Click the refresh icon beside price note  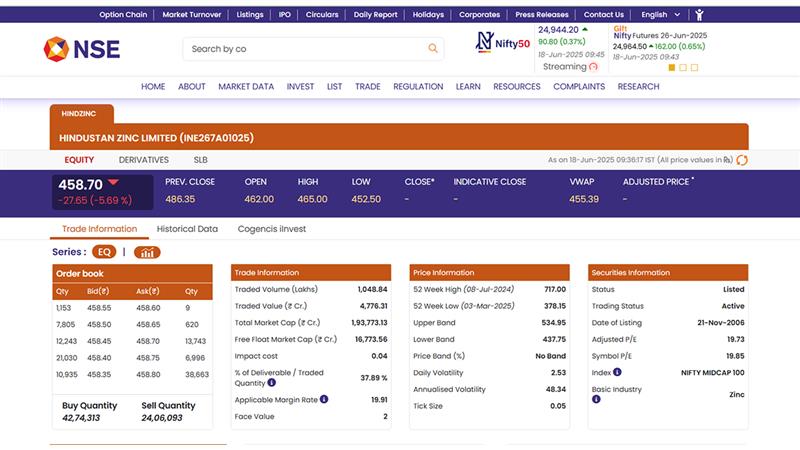coord(742,160)
